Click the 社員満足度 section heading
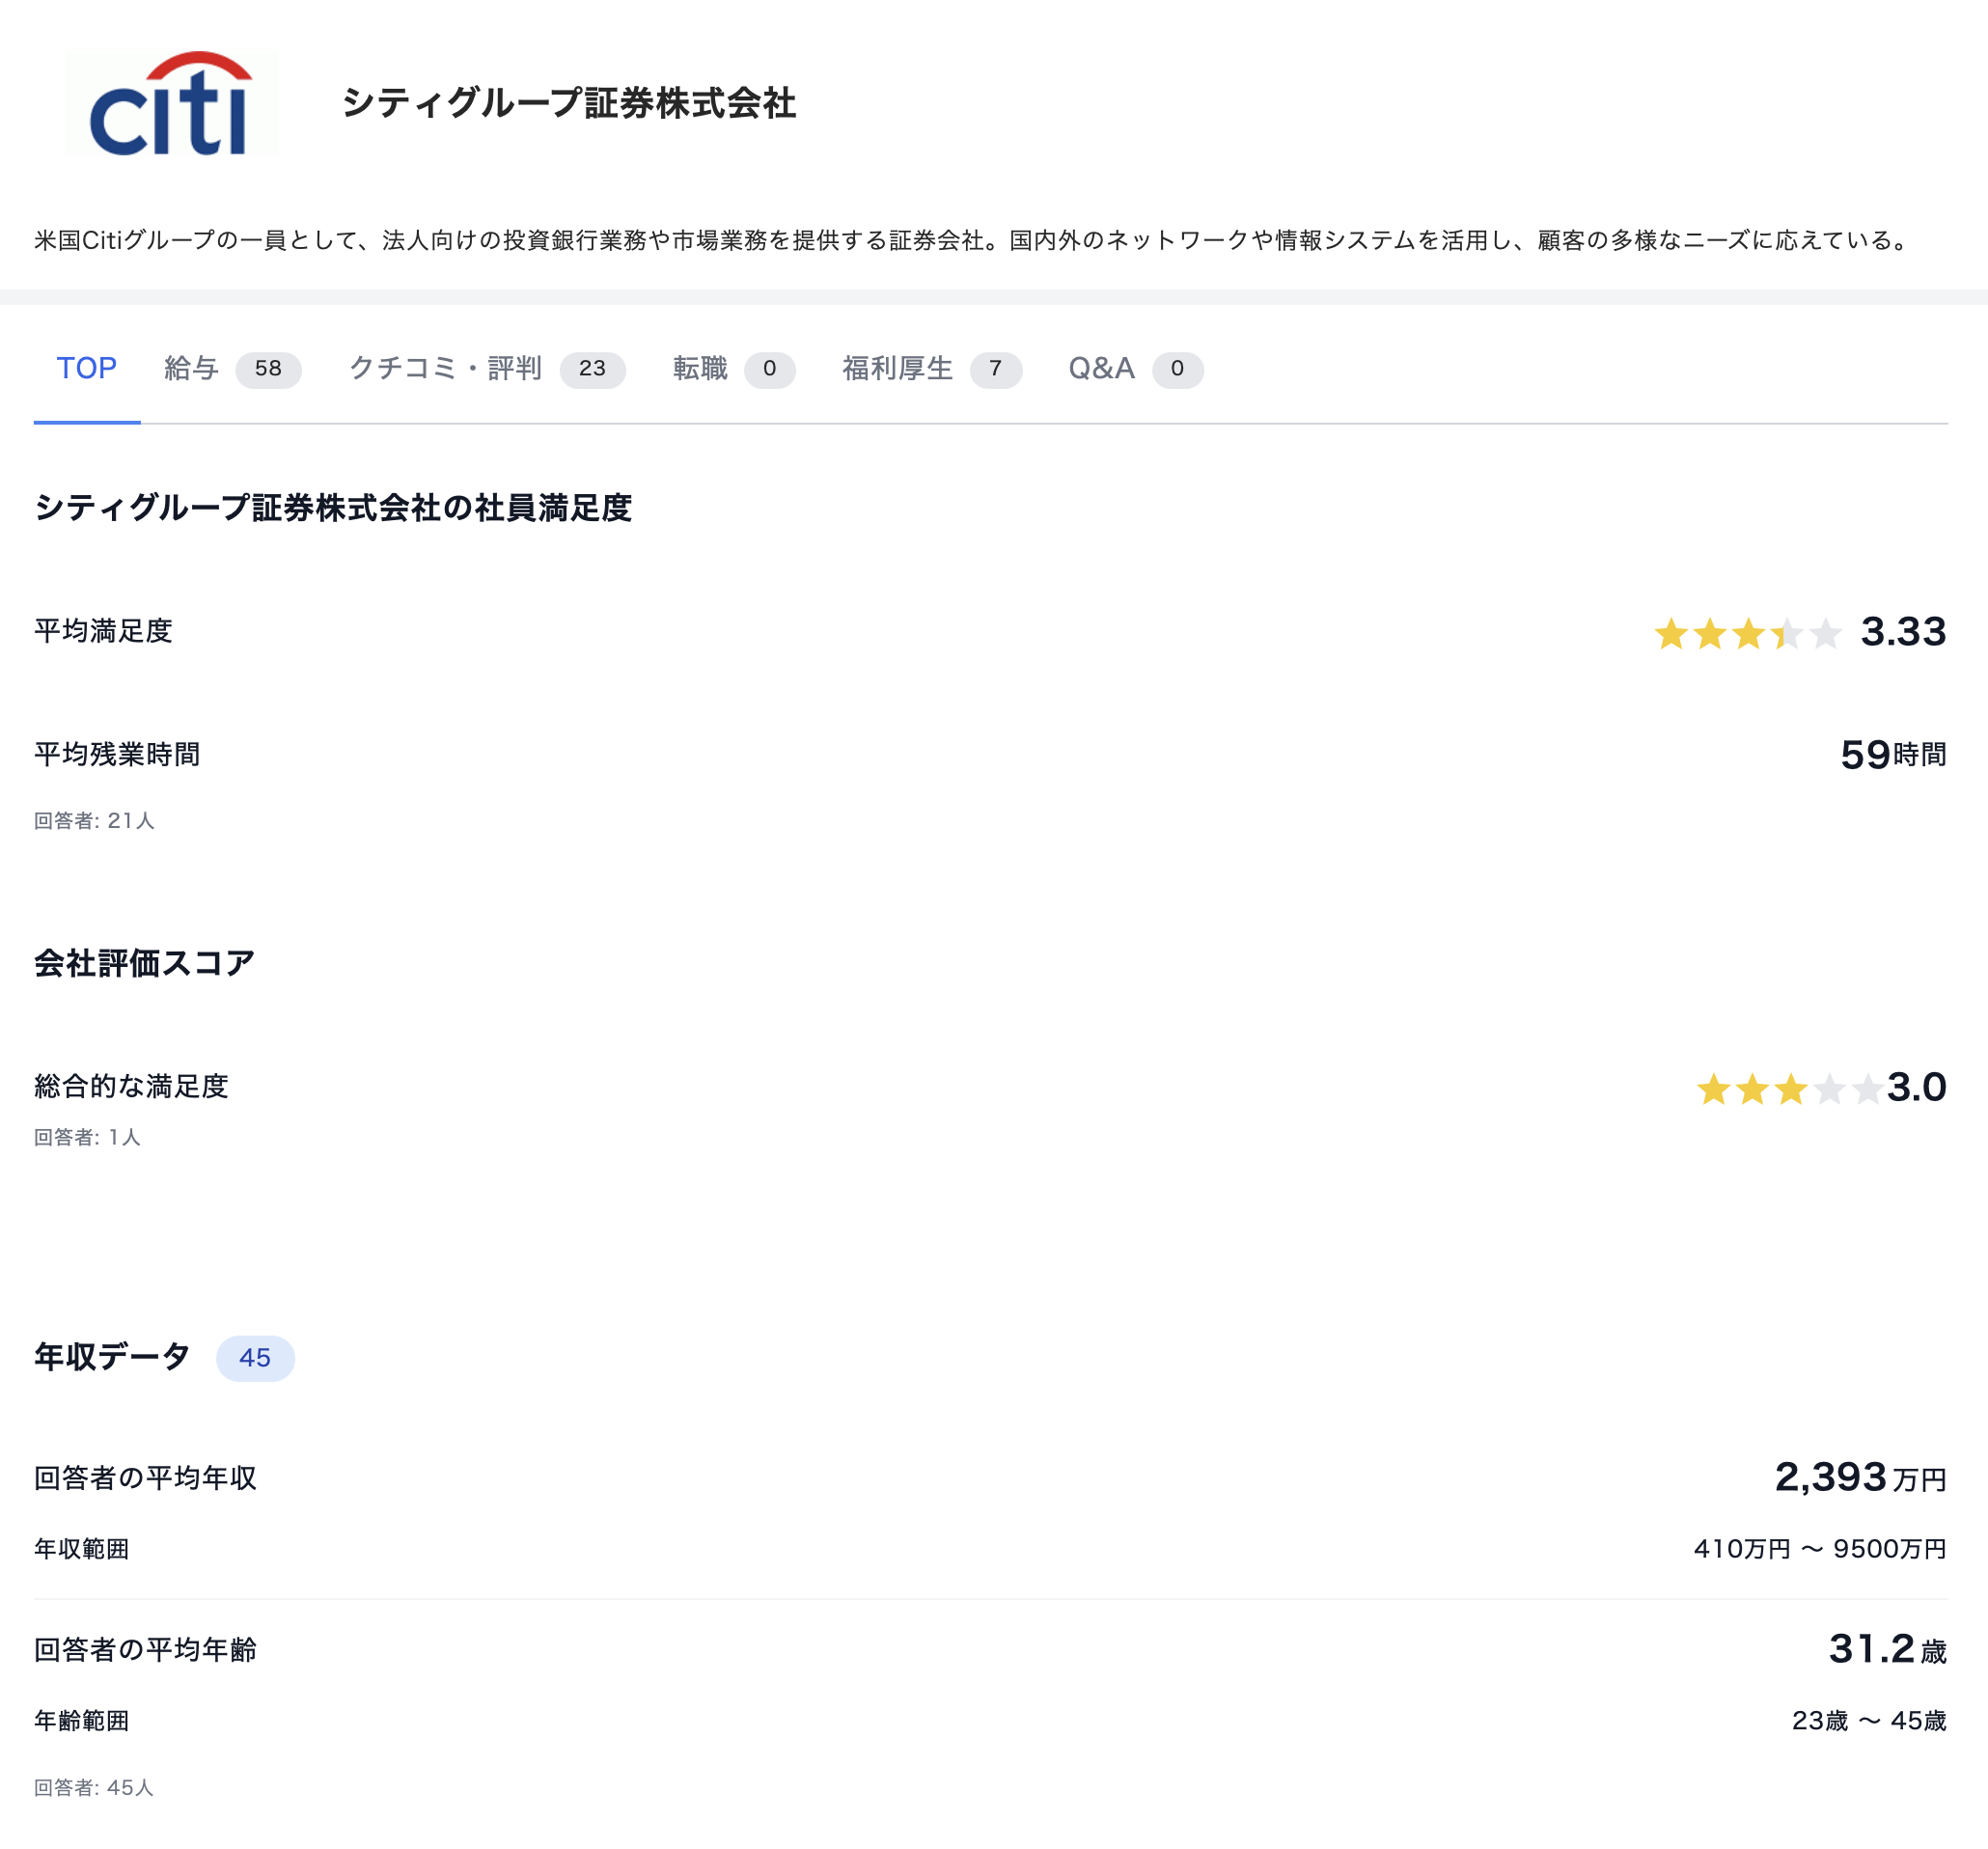1988x1849 pixels. (333, 508)
